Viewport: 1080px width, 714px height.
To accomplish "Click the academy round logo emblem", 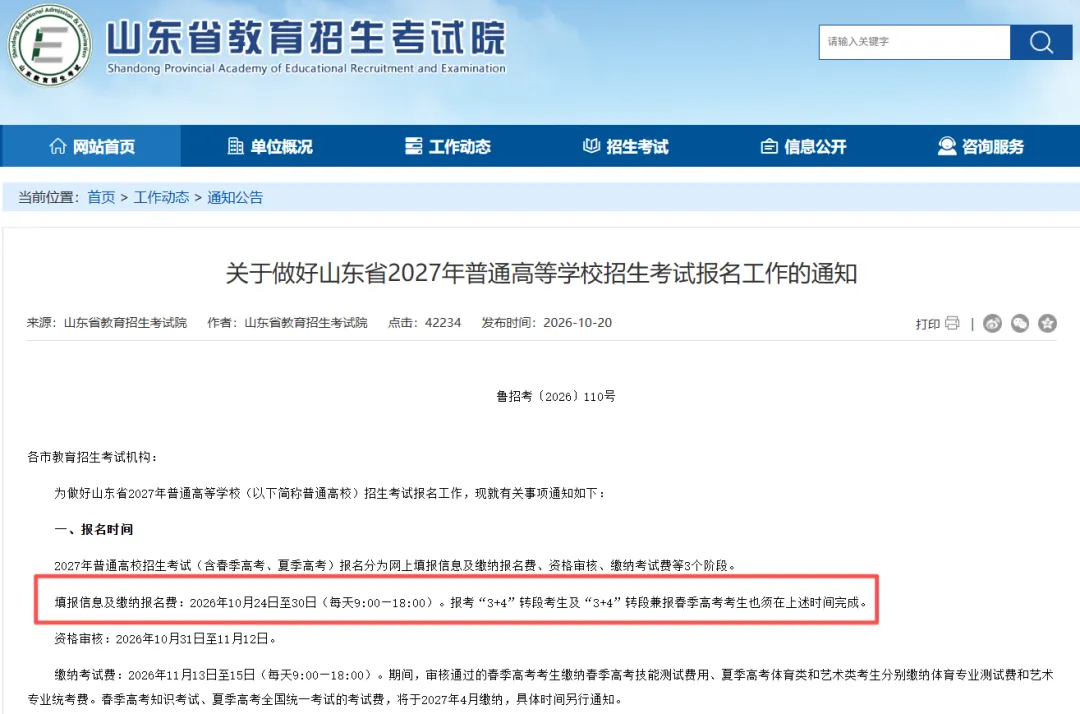I will pos(50,45).
